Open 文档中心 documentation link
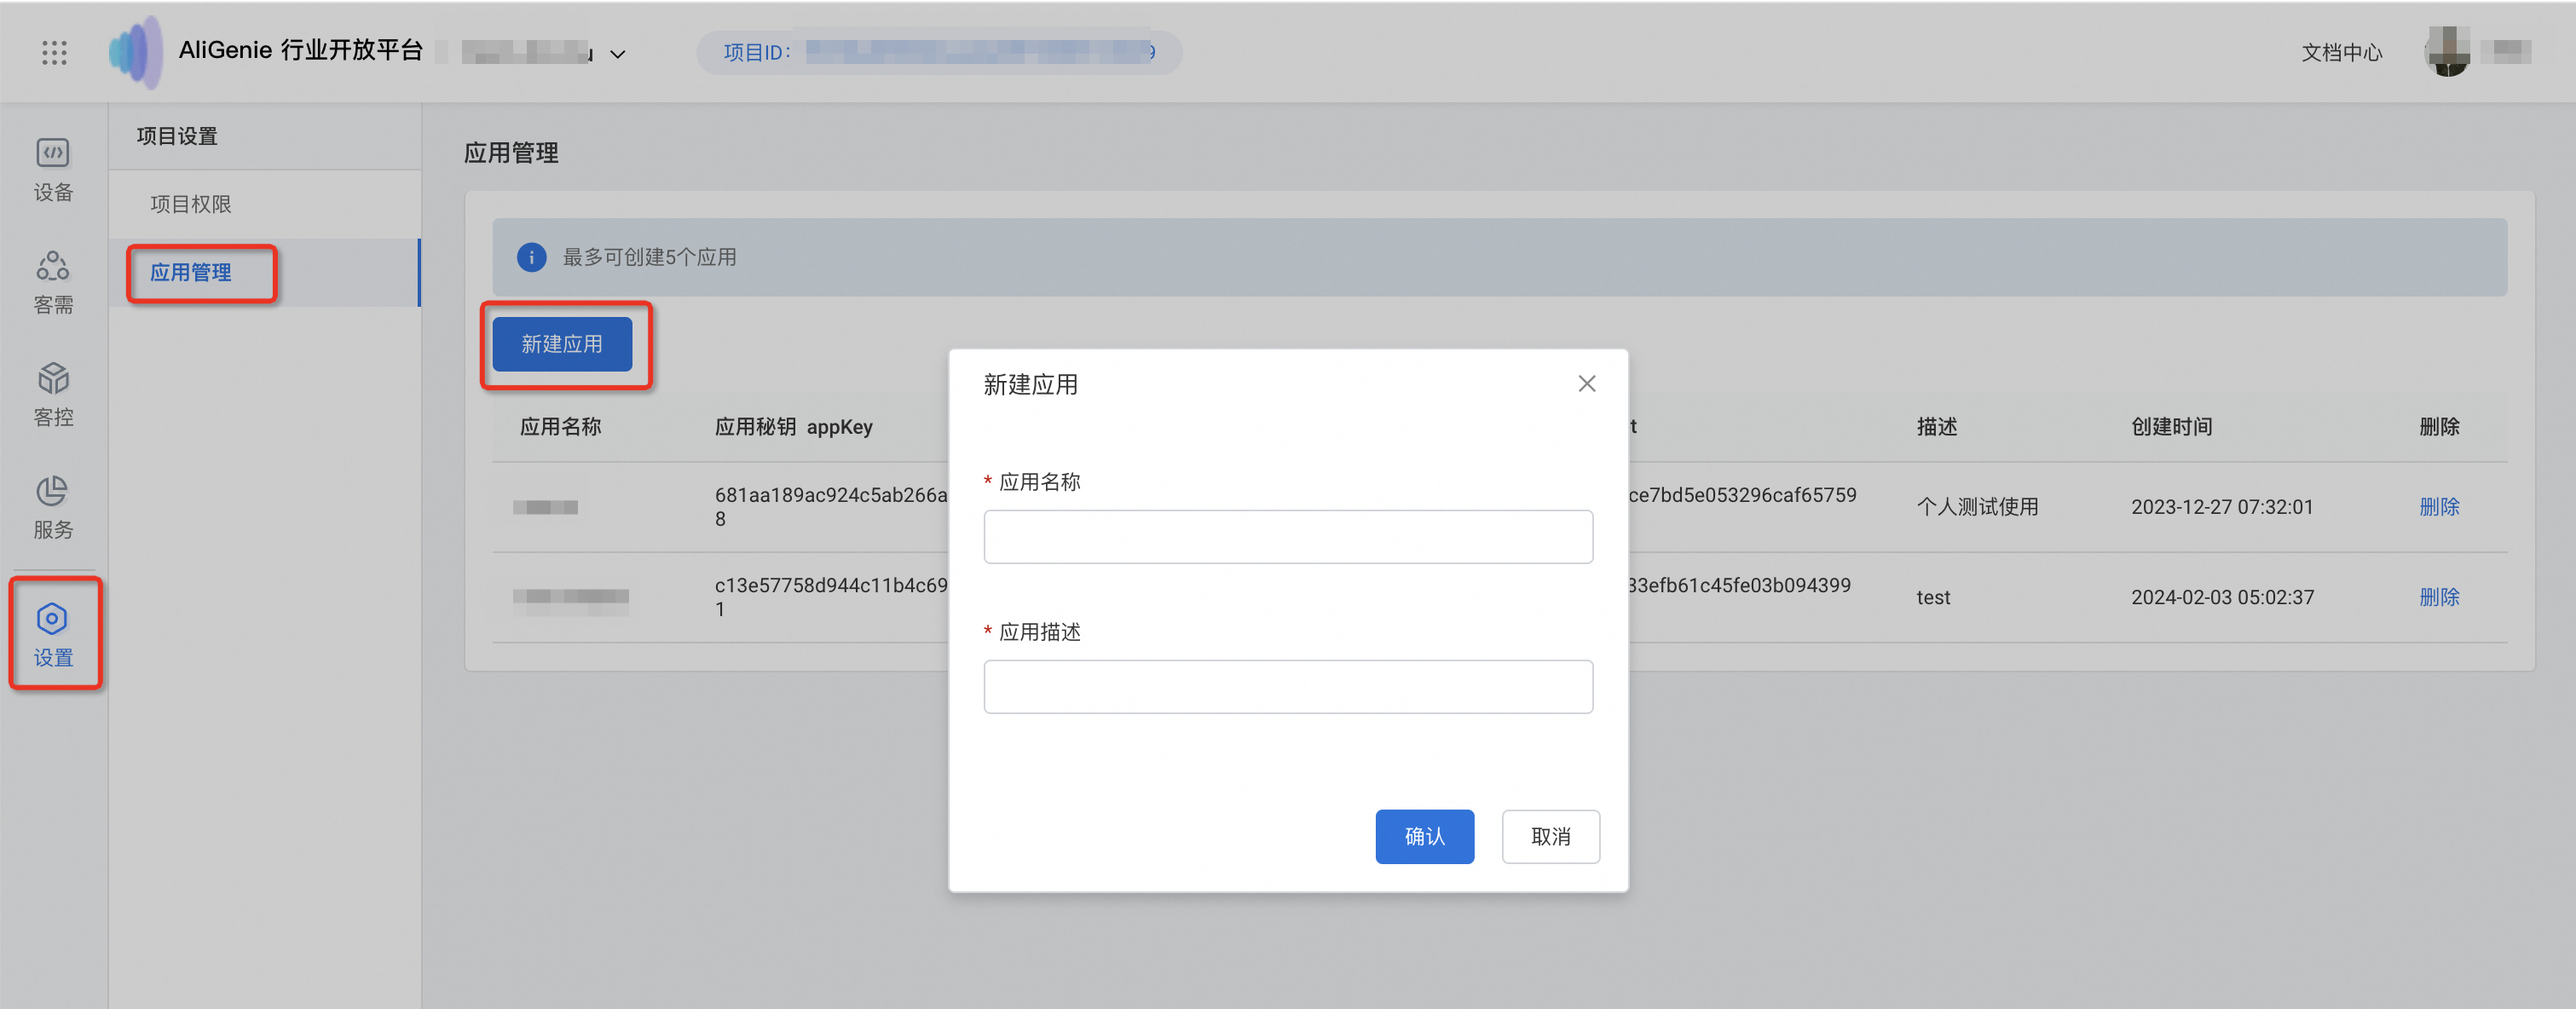This screenshot has height=1009, width=2576. [x=2341, y=52]
